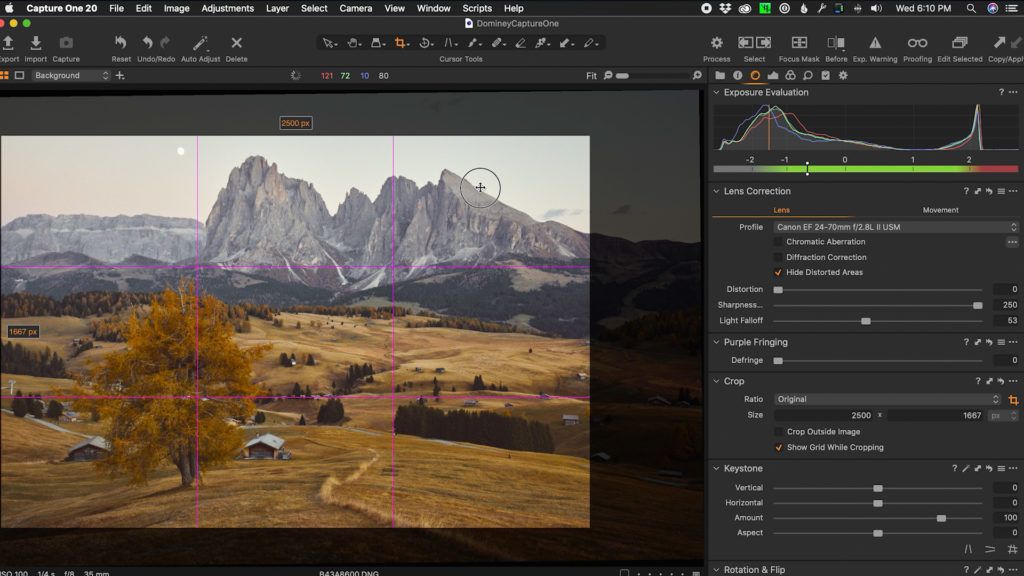The width and height of the screenshot is (1024, 576).
Task: Disable Hide Distorted Areas
Action: point(779,272)
